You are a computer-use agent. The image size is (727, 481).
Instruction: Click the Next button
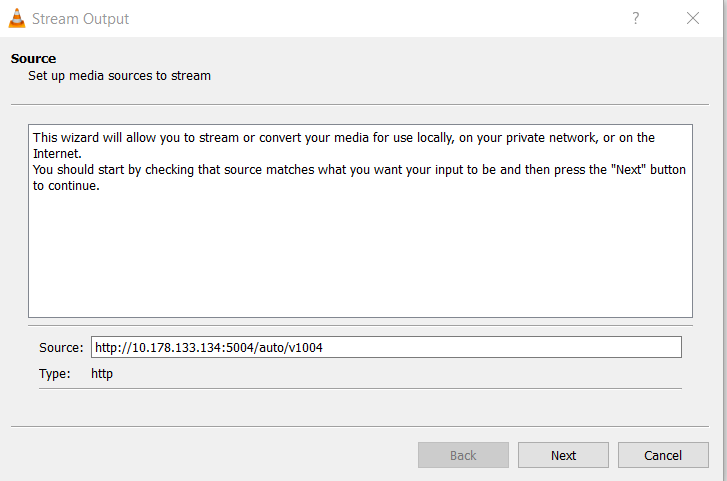click(563, 455)
